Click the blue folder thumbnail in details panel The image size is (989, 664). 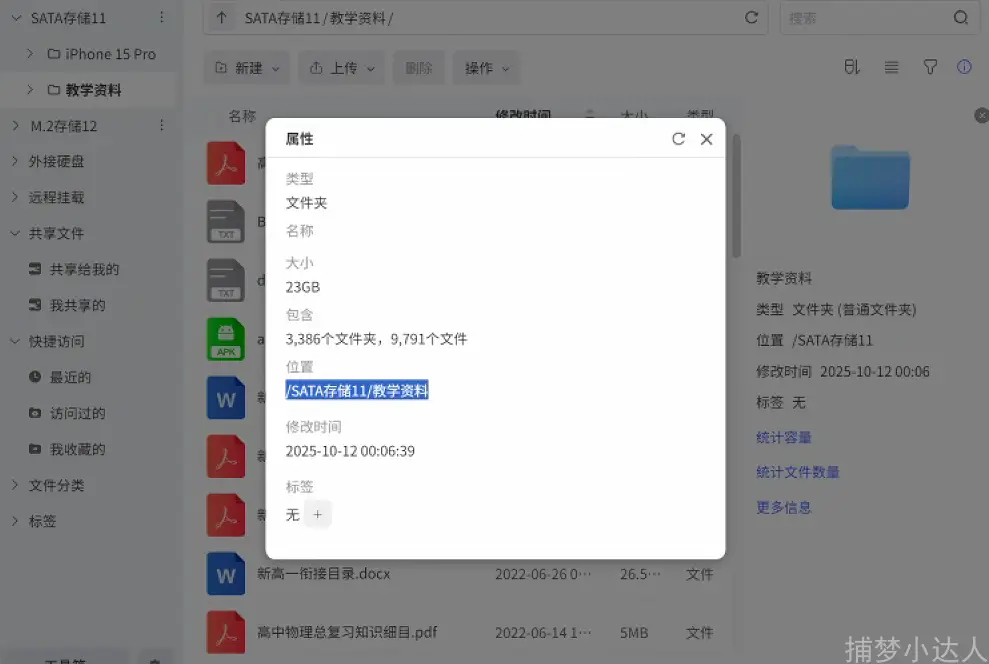tap(869, 177)
